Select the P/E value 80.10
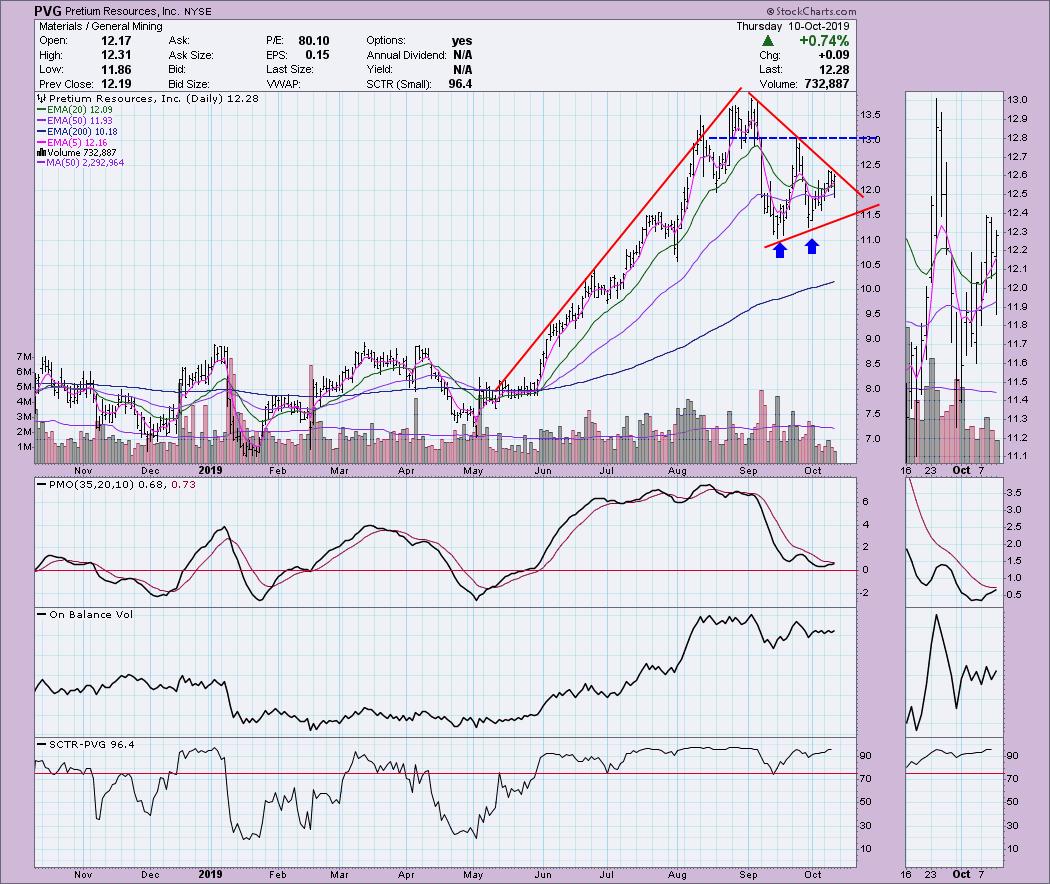Screen dimensions: 1050x884 point(314,41)
